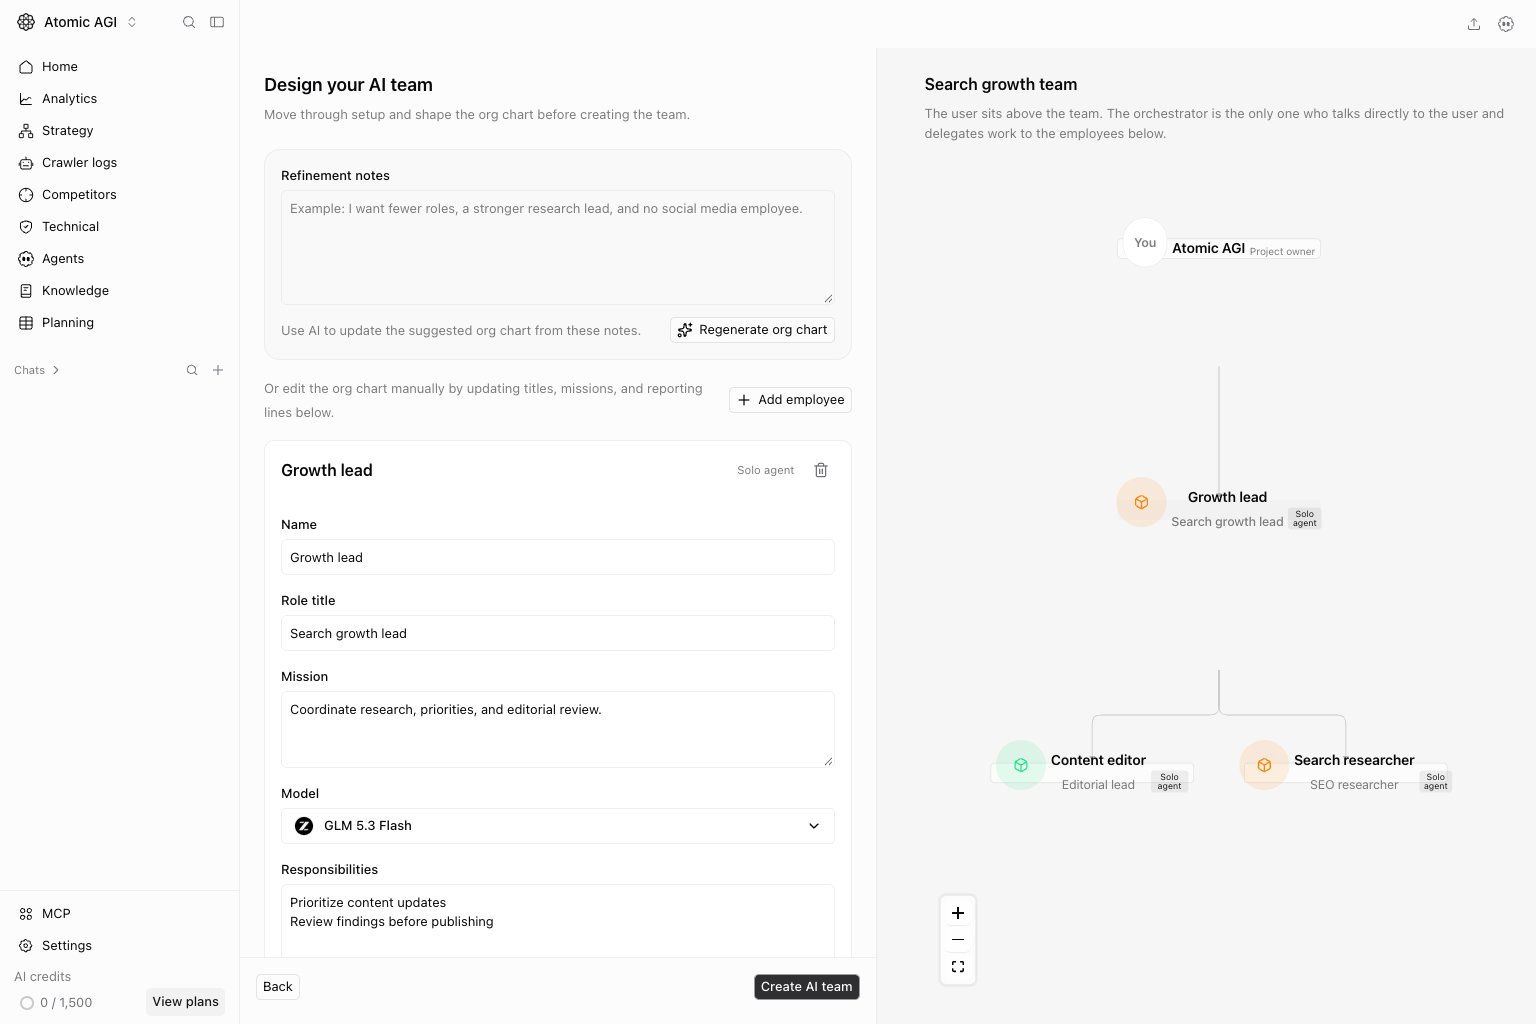Click the assistant icon at top right
This screenshot has height=1024, width=1536.
(x=1506, y=24)
